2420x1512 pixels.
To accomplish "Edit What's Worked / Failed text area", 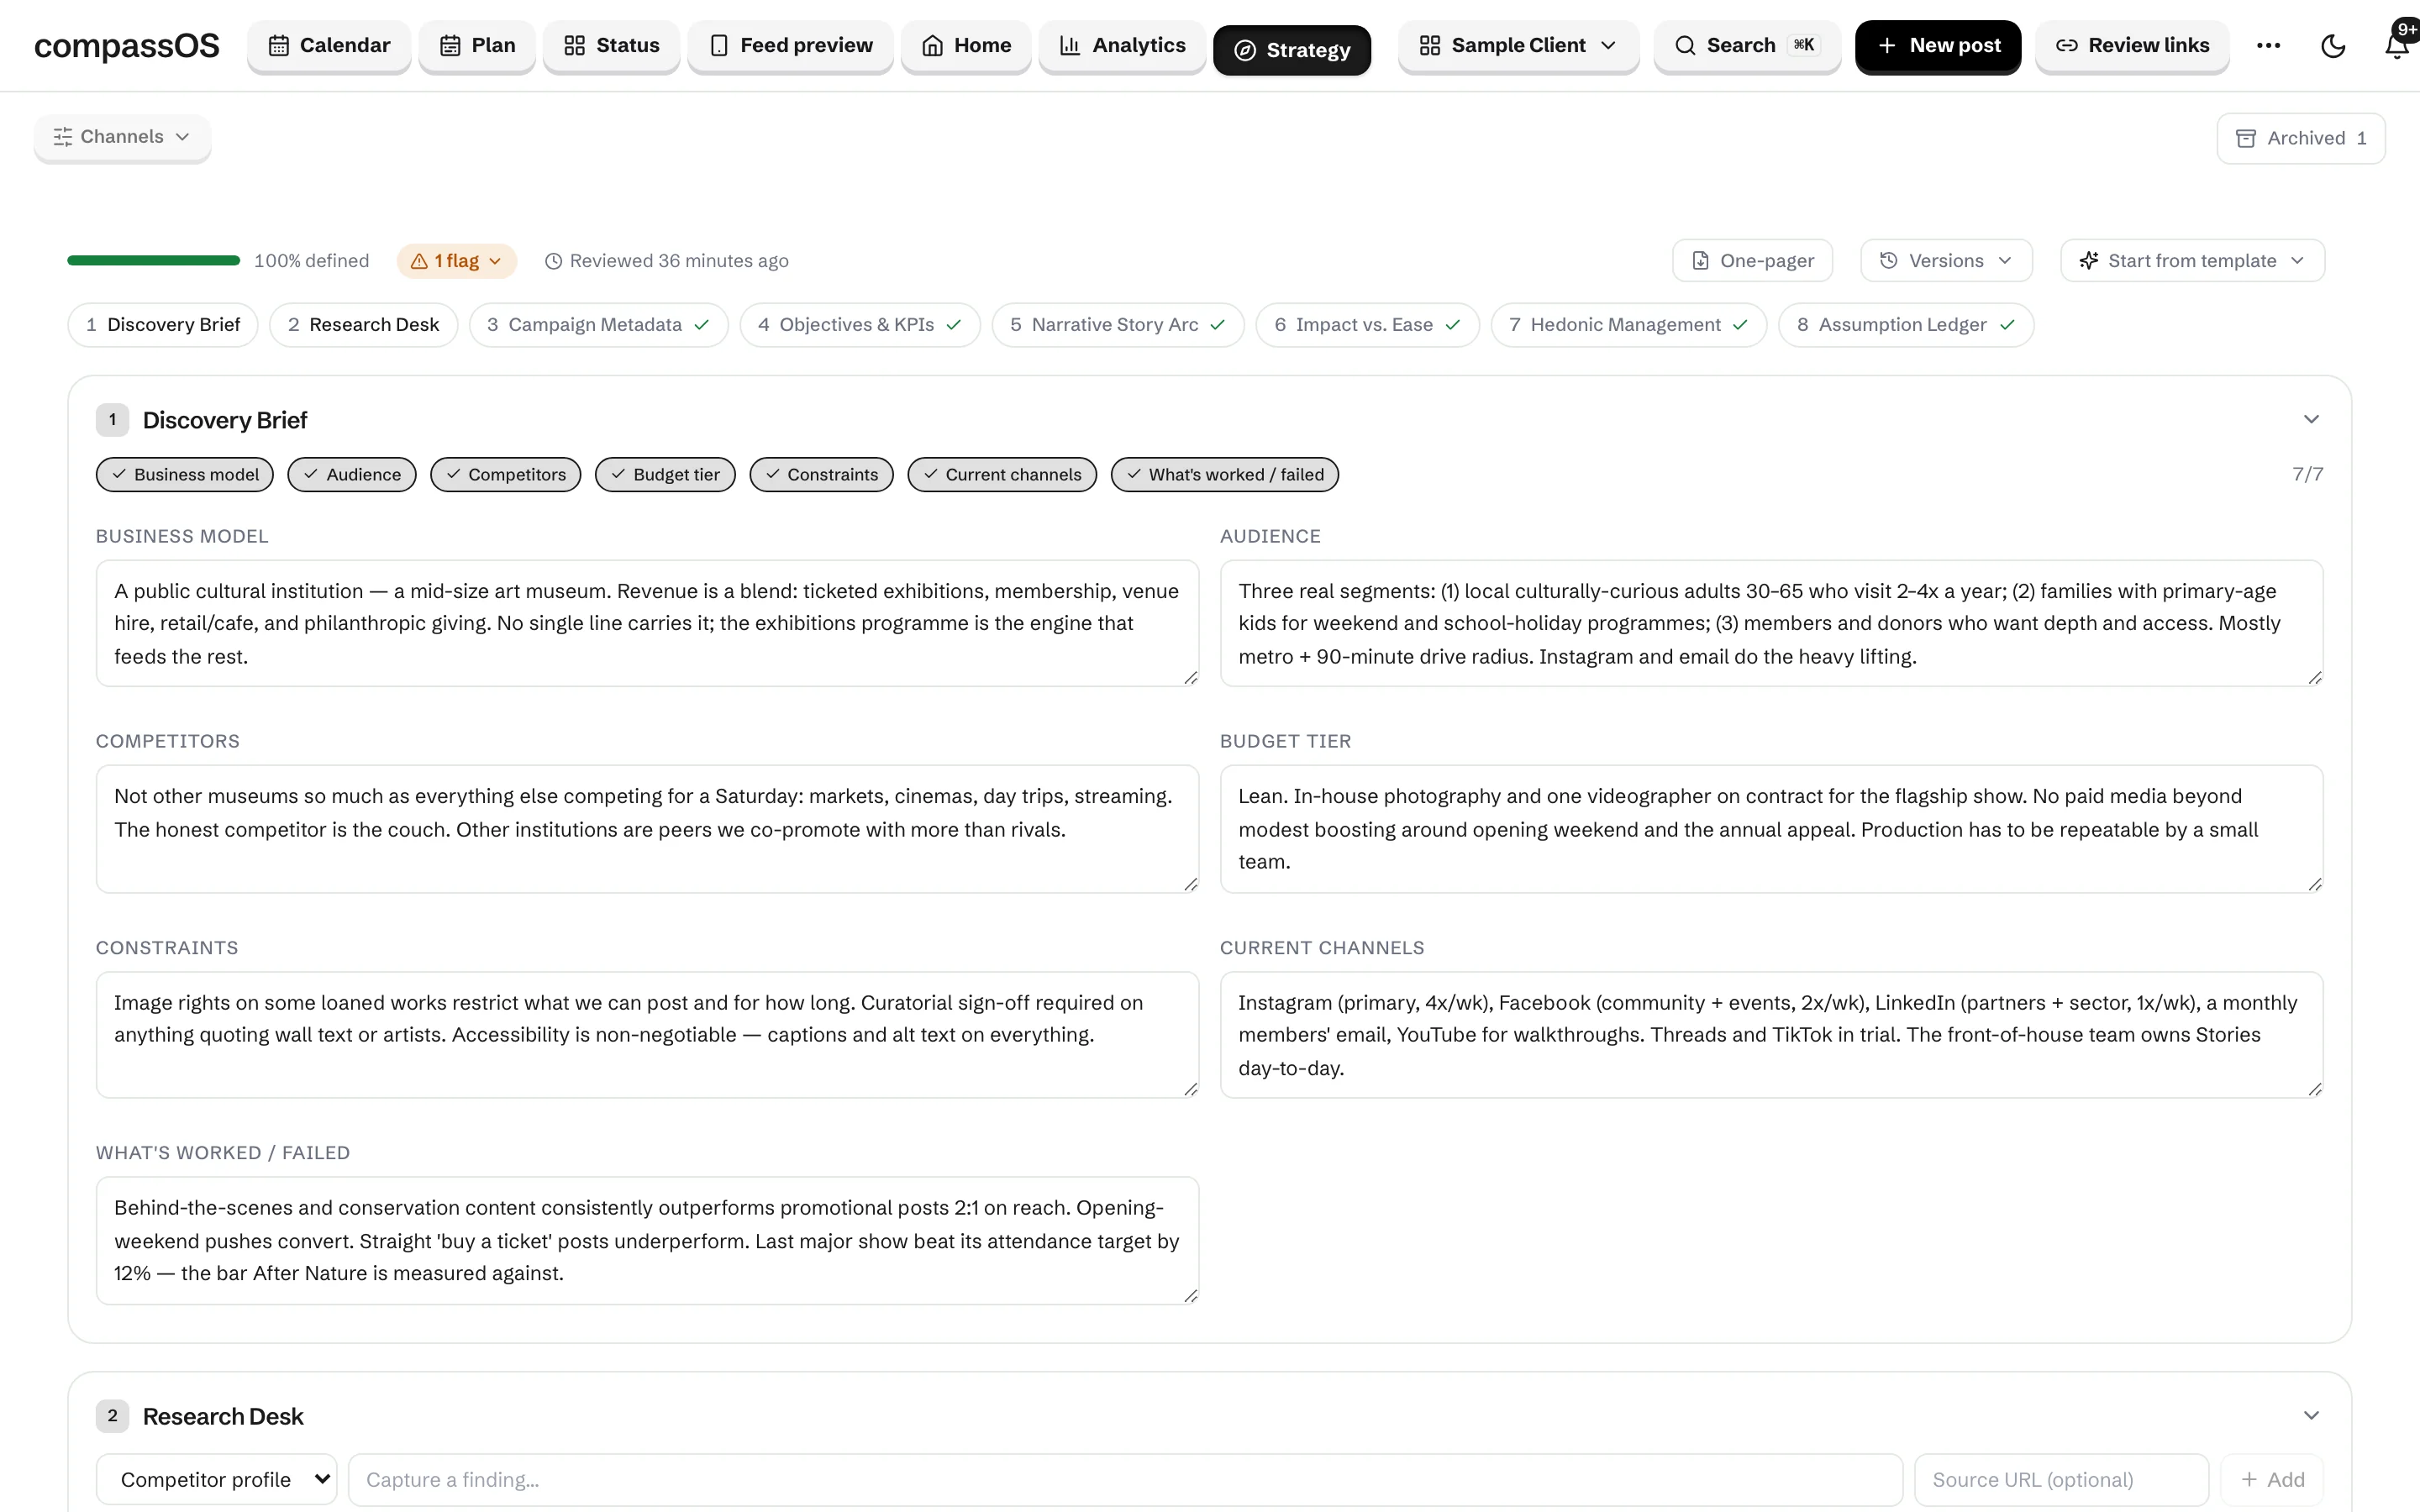I will (647, 1241).
